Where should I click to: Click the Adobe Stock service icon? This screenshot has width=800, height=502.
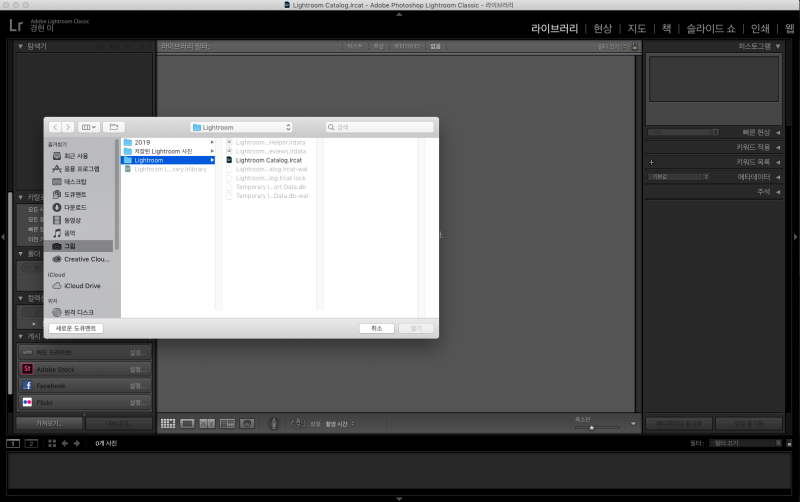coord(28,369)
